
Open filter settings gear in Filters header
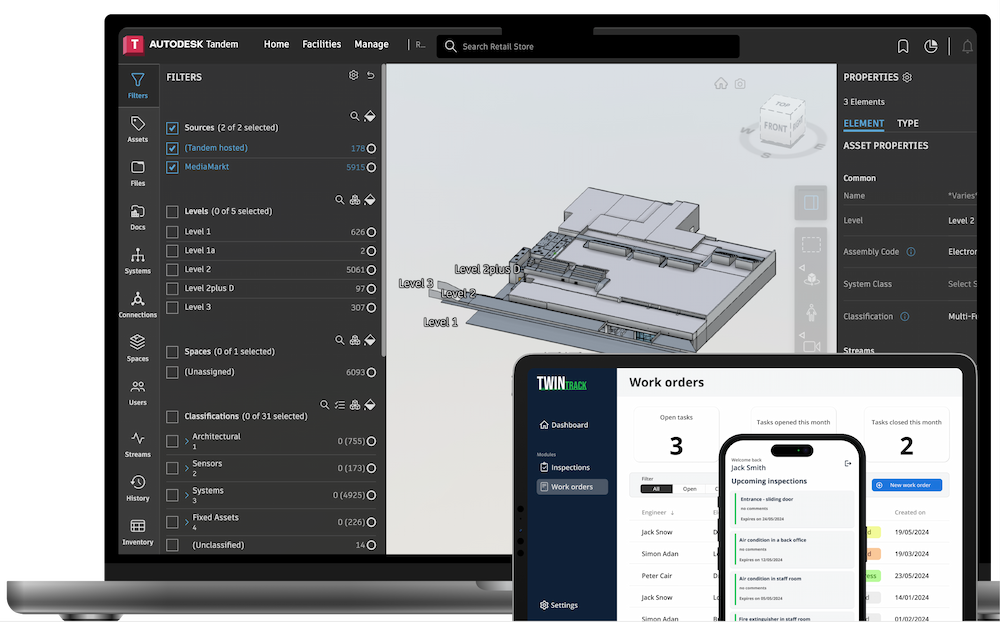click(353, 75)
